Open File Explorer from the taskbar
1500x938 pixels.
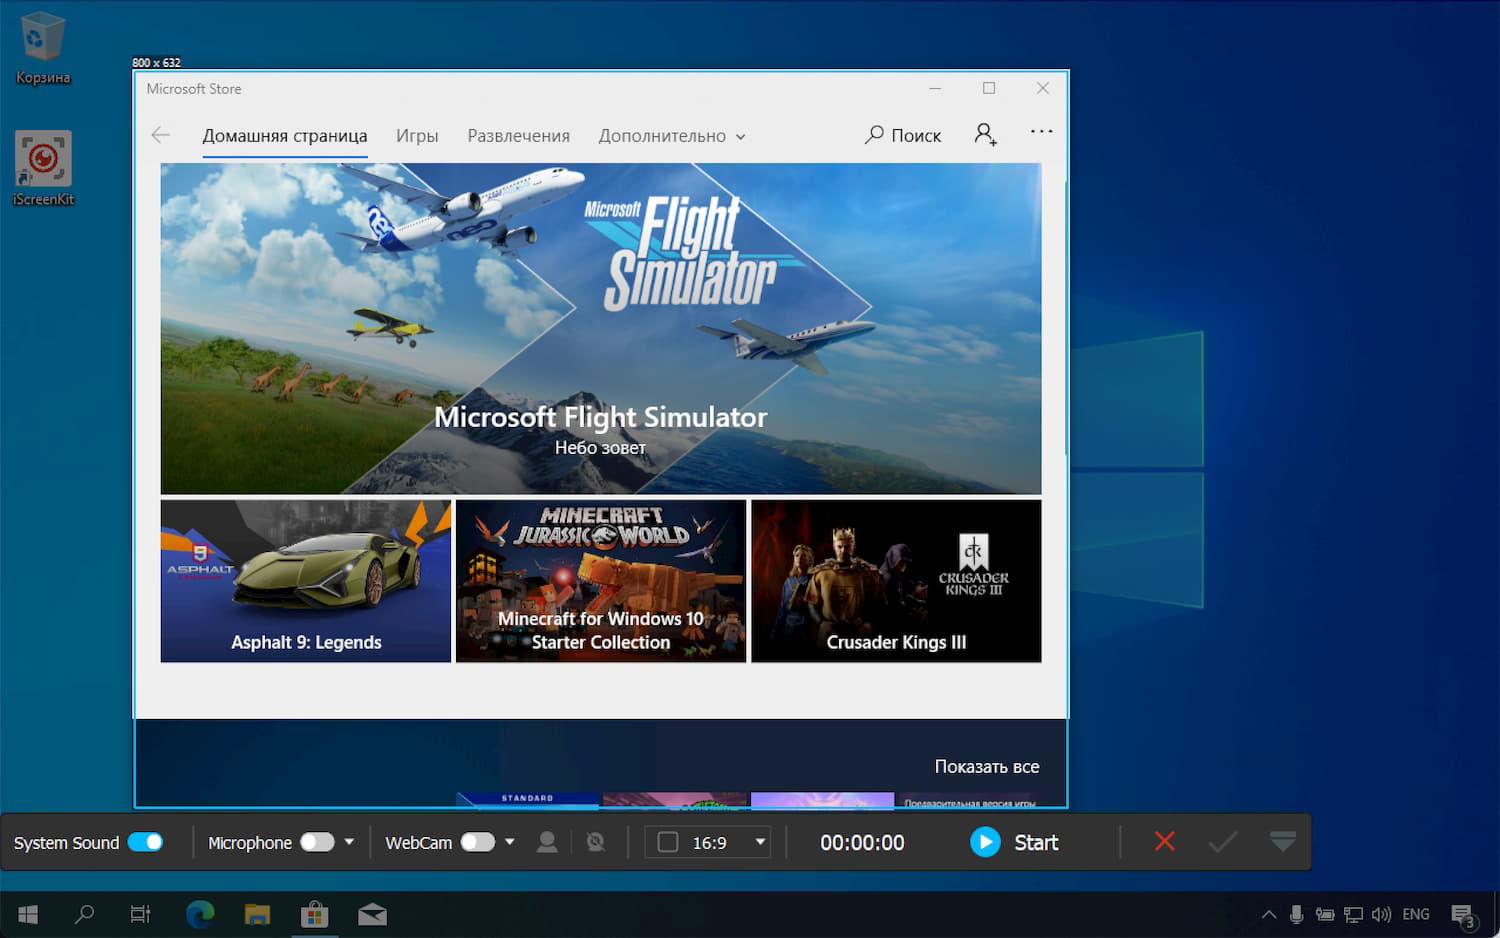pos(257,914)
